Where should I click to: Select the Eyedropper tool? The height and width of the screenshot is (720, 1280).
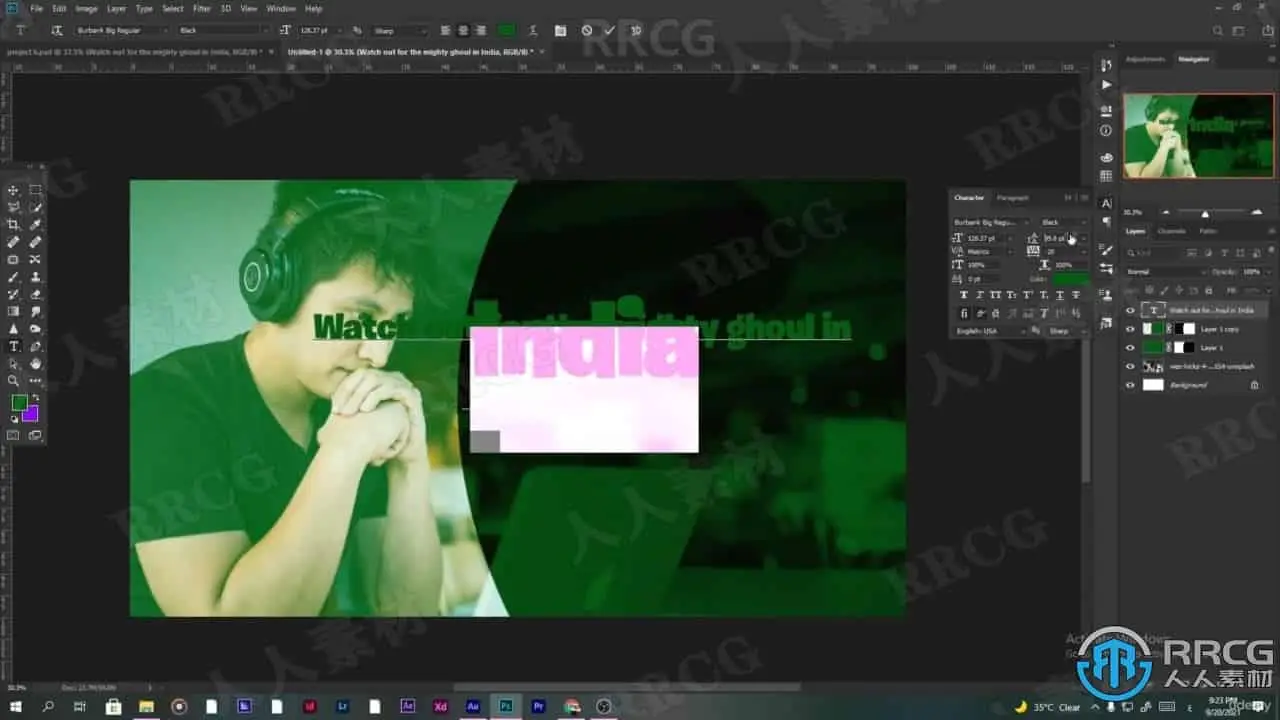[36, 225]
